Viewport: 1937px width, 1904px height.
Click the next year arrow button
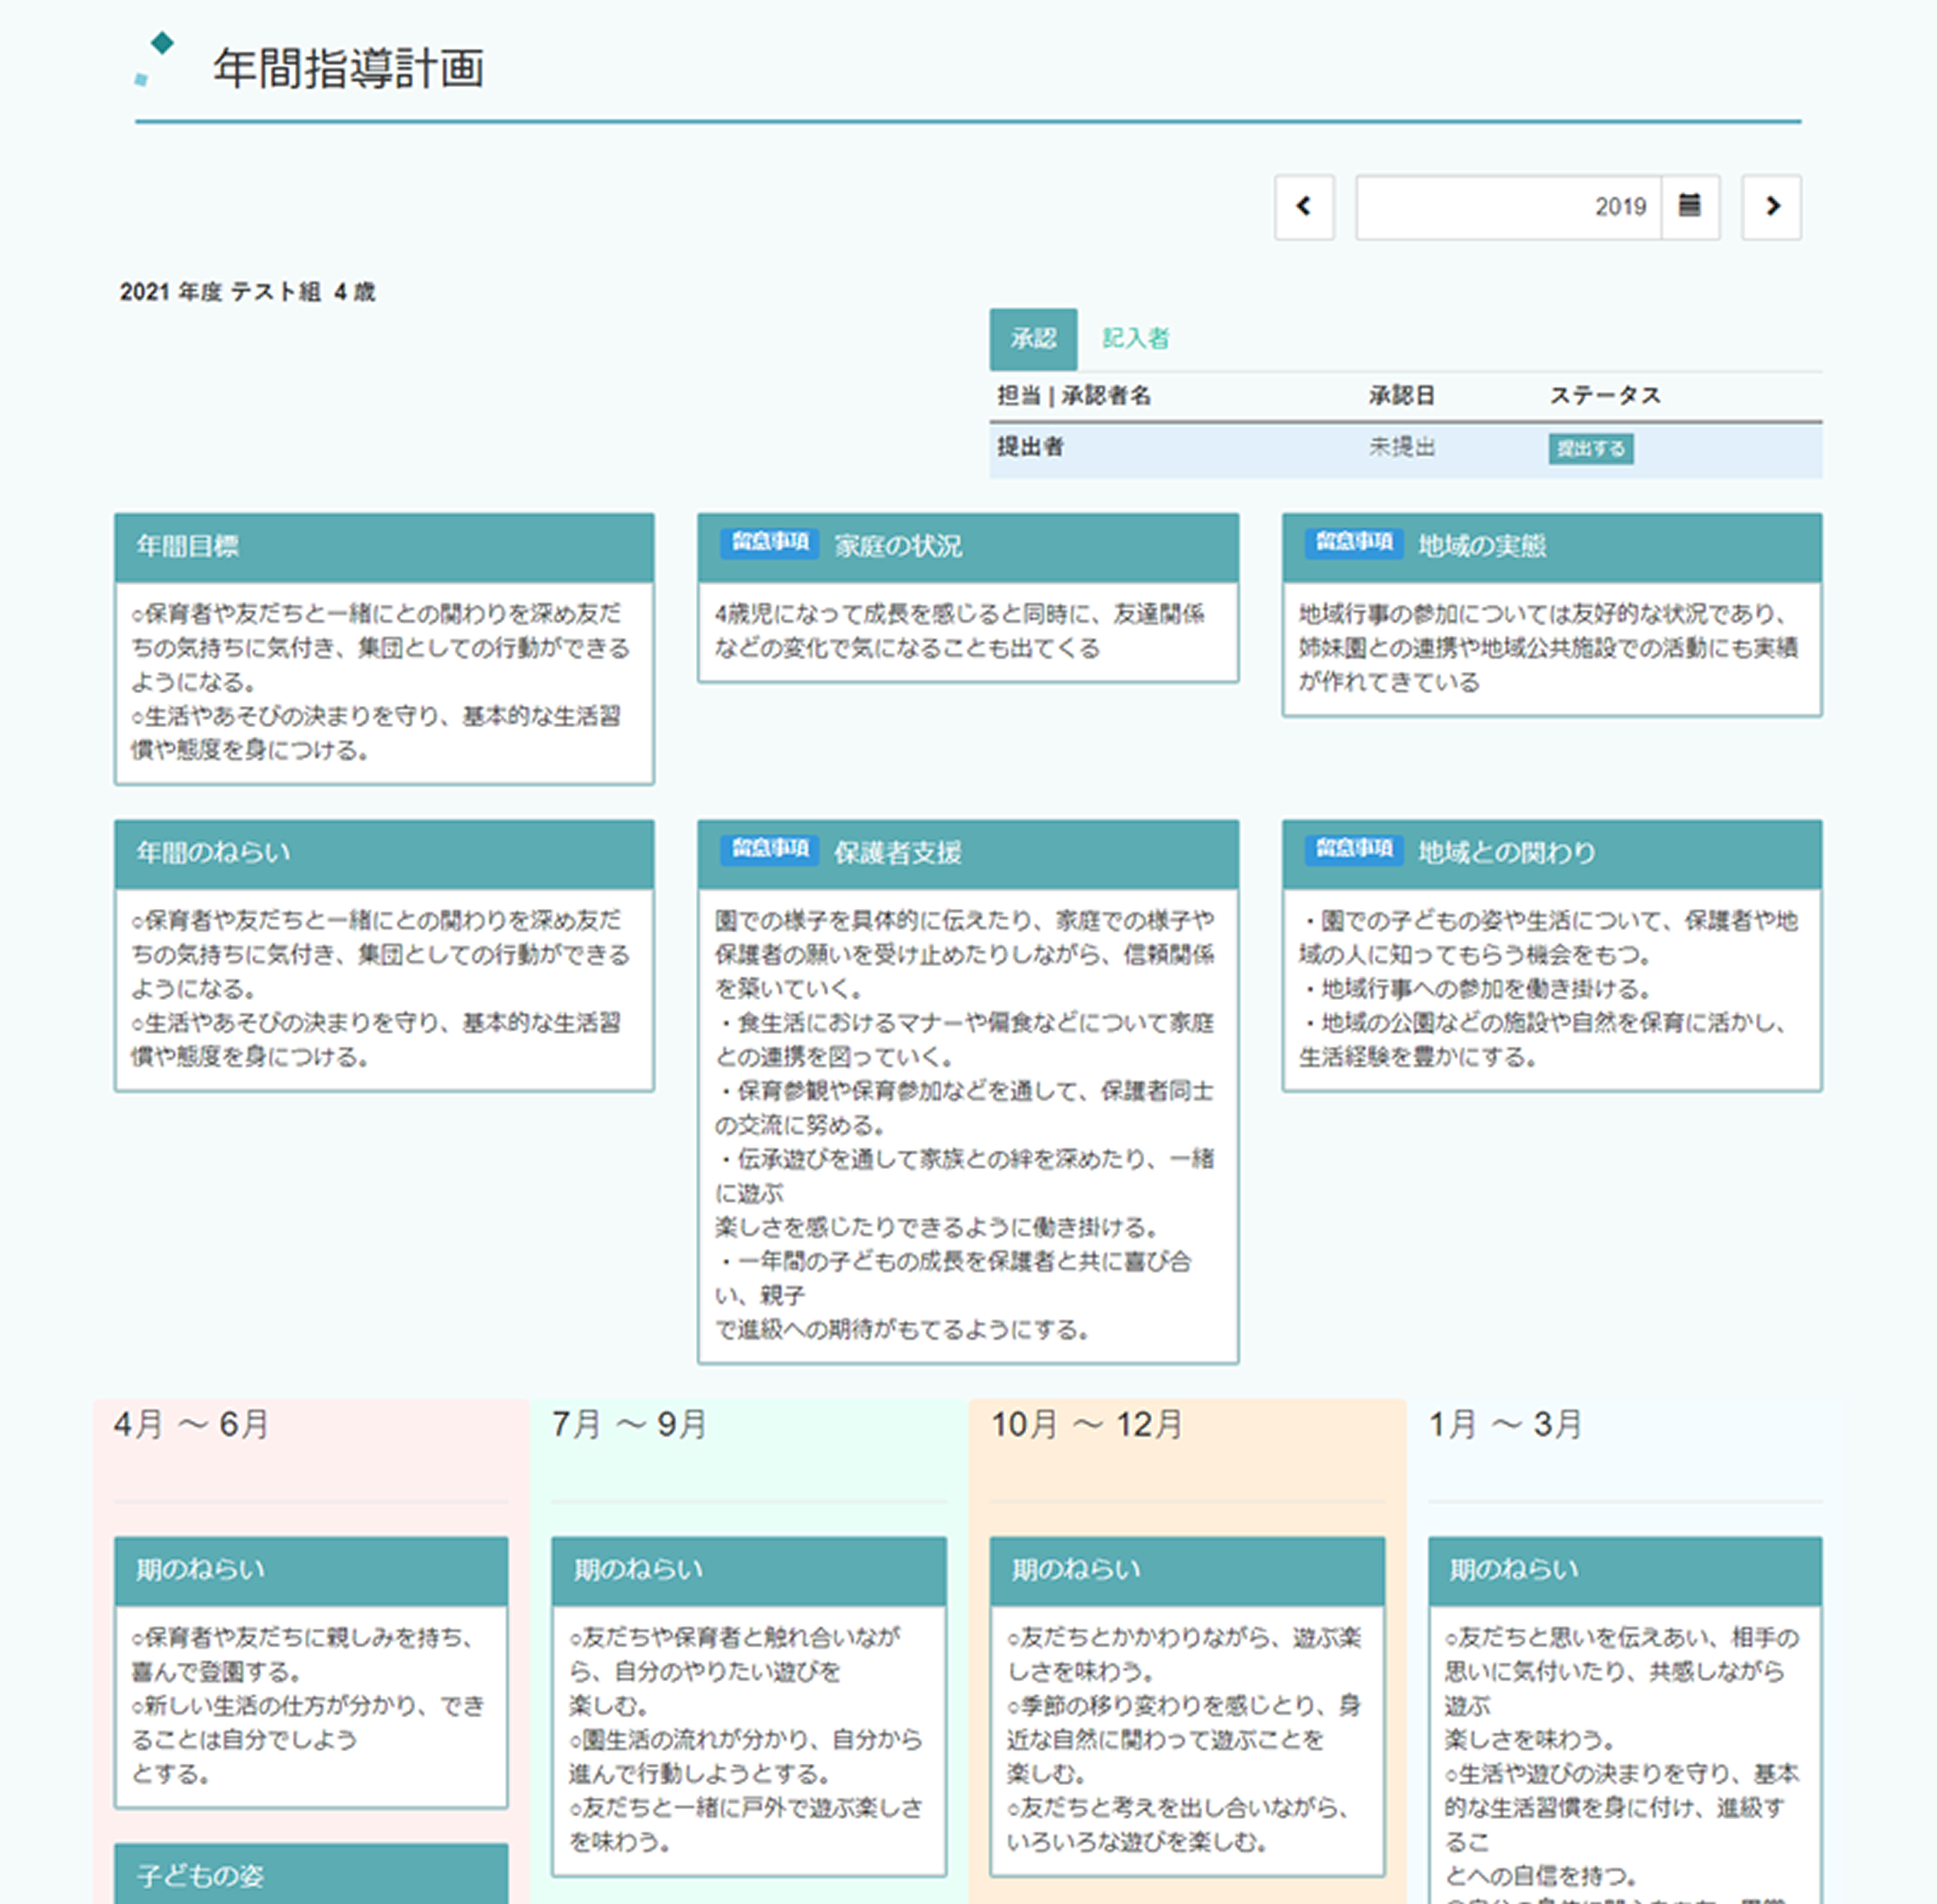tap(1771, 207)
